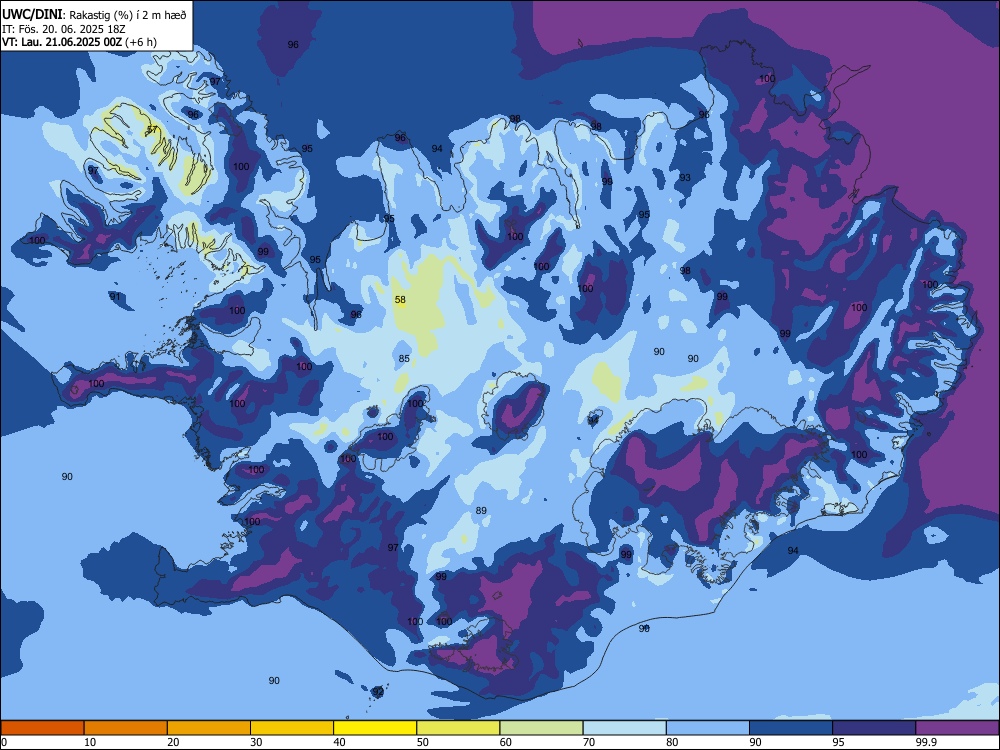Click the amber 30–40 legend swatch
Viewport: 1000px width, 750px height.
292,728
